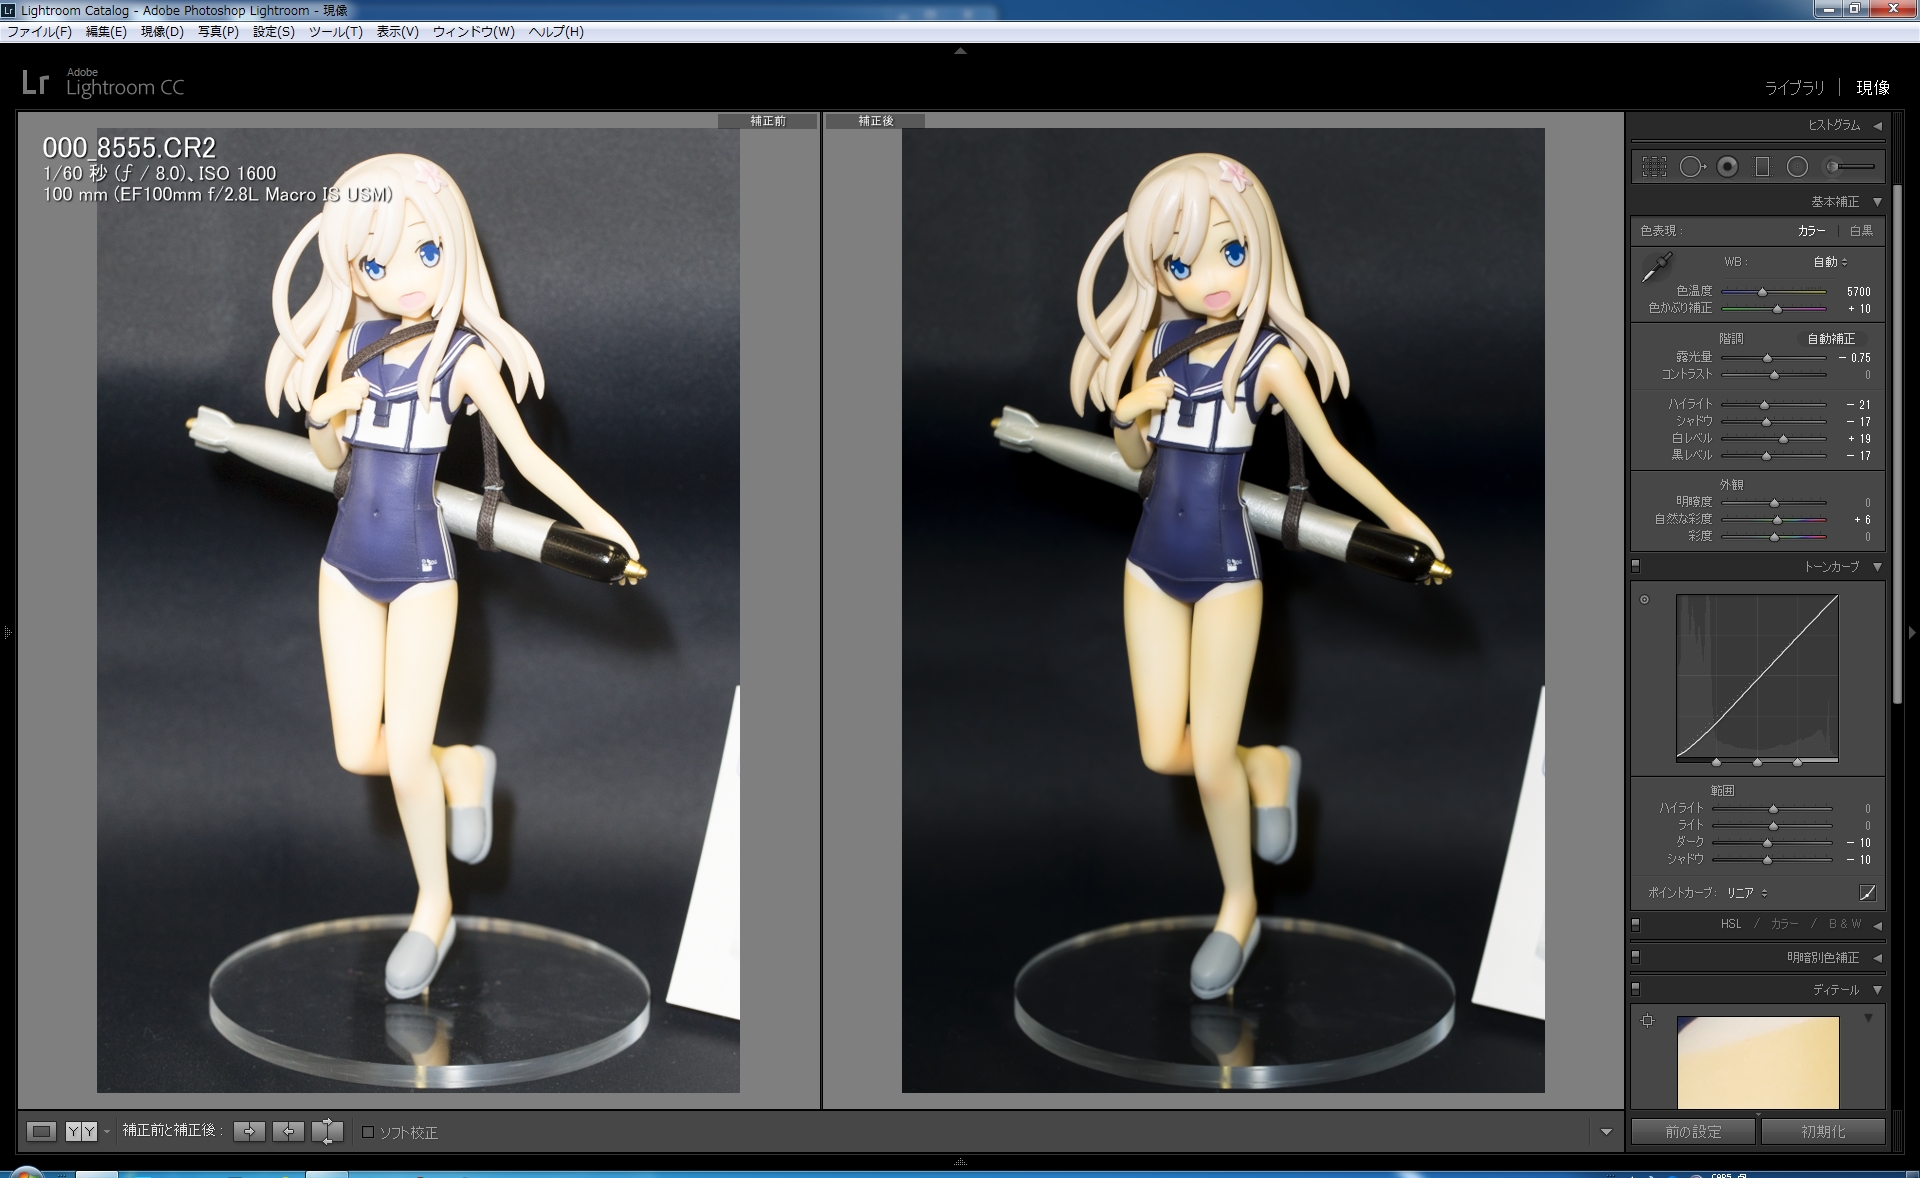1920x1178 pixels.
Task: Open the 表示(V) menu
Action: coord(397,32)
